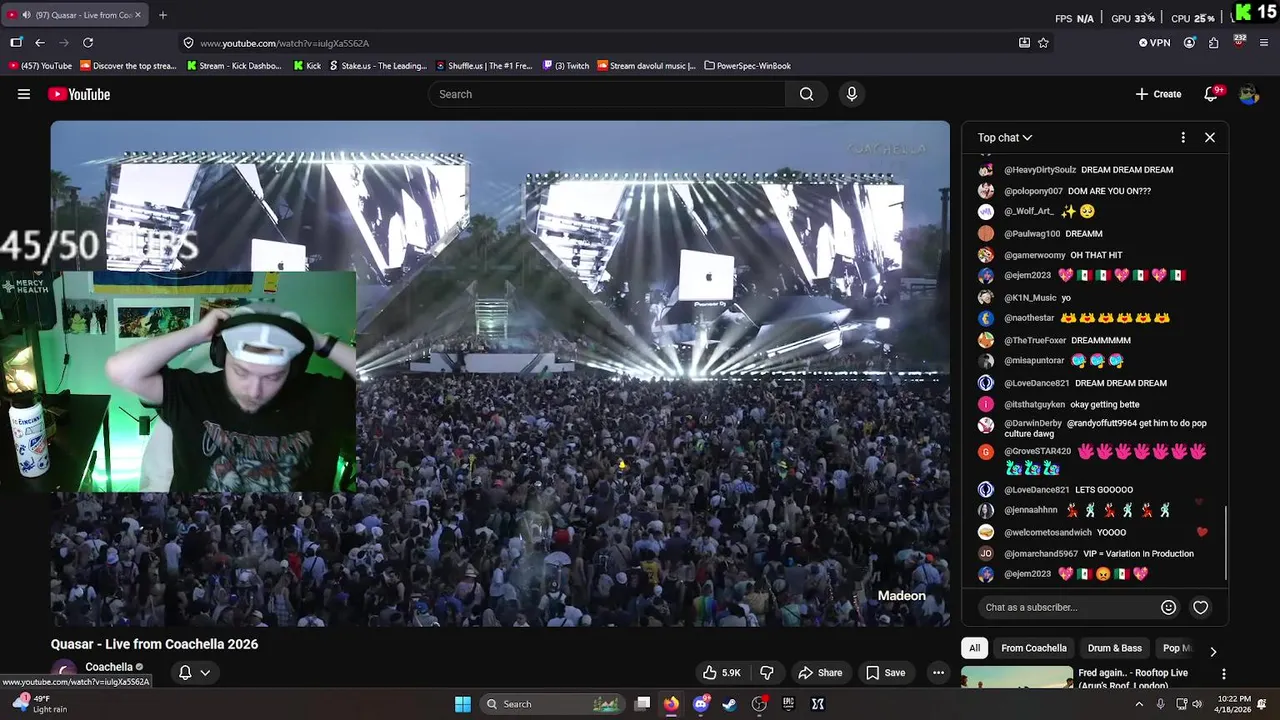The image size is (1280, 720).
Task: Share the Quasar Coachella video
Action: click(x=819, y=673)
